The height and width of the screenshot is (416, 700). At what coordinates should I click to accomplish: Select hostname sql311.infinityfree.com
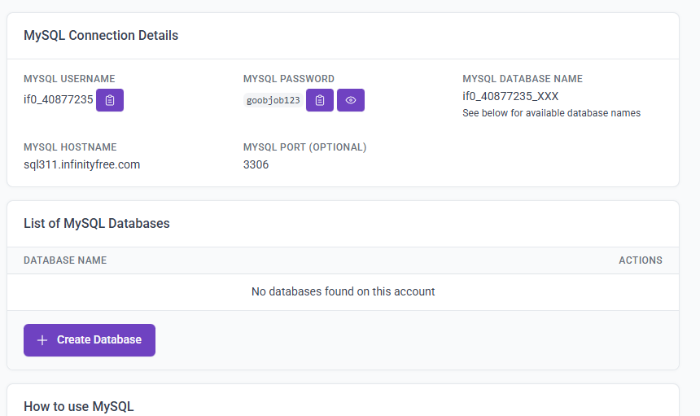(82, 165)
